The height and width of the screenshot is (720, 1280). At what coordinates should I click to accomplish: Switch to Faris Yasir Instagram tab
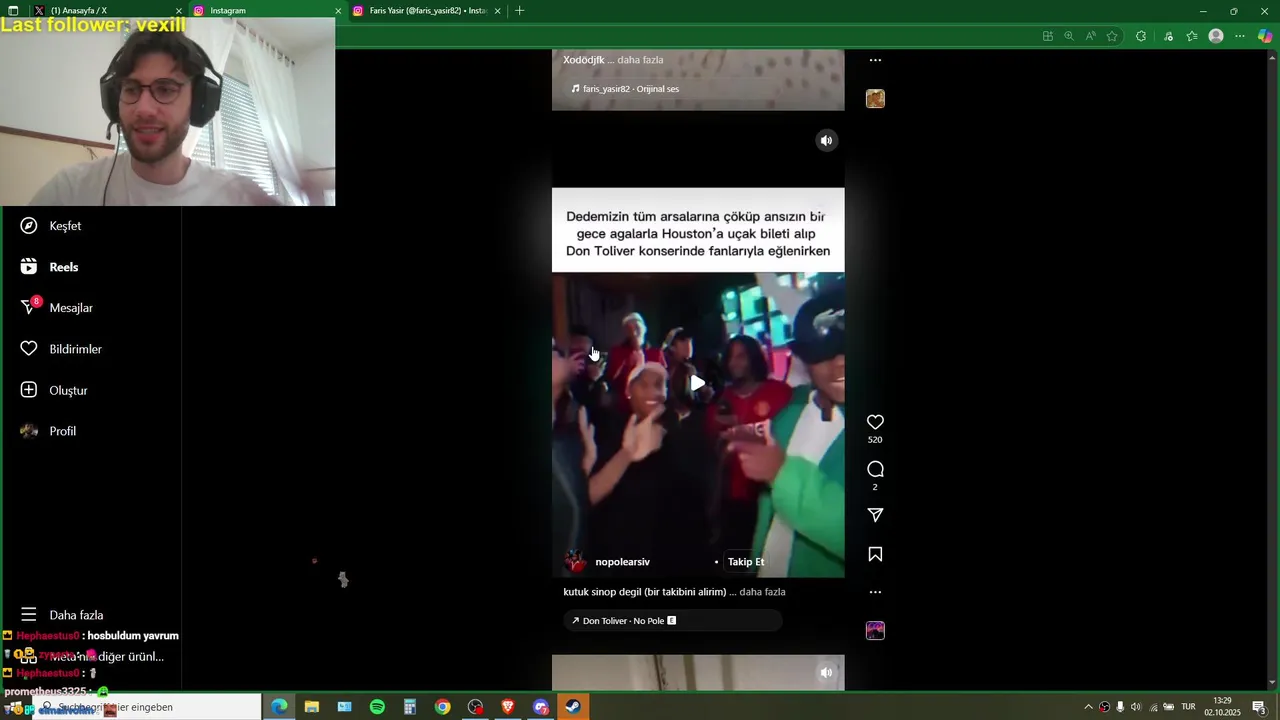point(427,11)
